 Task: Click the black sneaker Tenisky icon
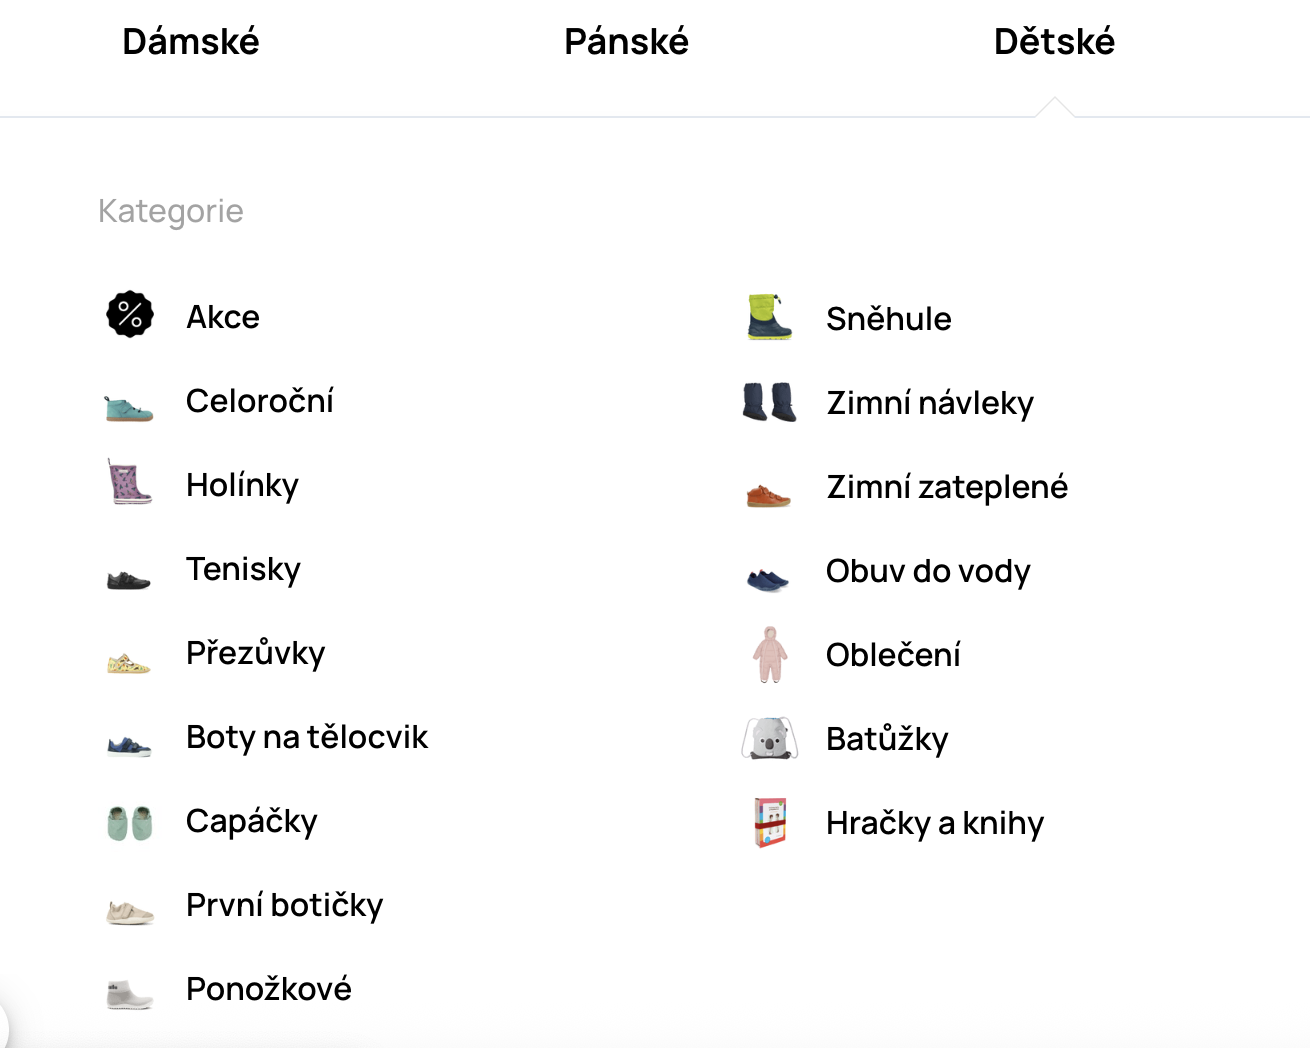pyautogui.click(x=129, y=579)
